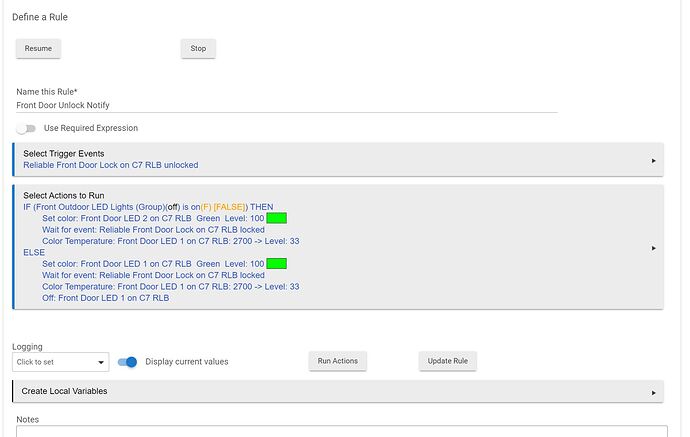Click the Update Rule button
The height and width of the screenshot is (437, 690).
point(448,361)
